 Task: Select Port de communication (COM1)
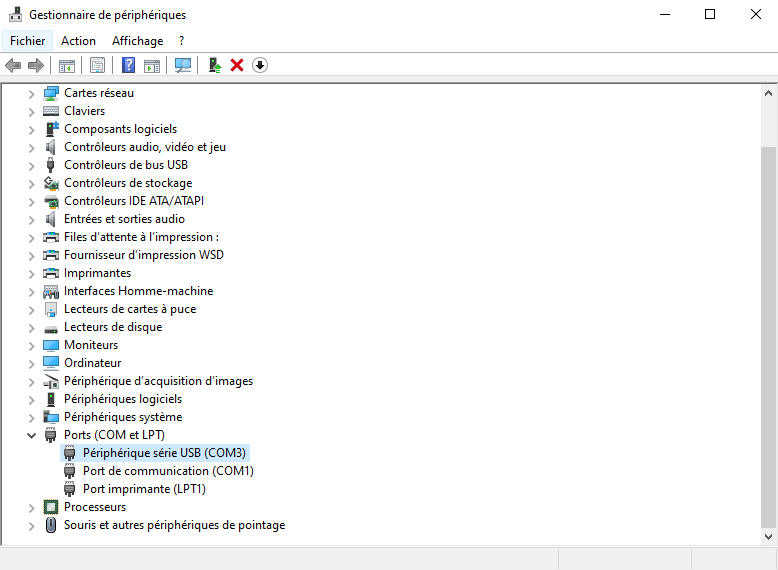click(168, 471)
